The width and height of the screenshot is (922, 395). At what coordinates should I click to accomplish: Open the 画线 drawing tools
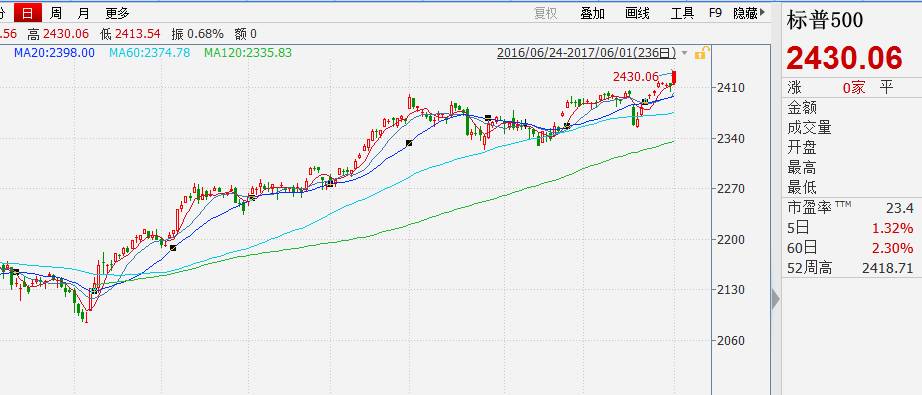coord(637,13)
